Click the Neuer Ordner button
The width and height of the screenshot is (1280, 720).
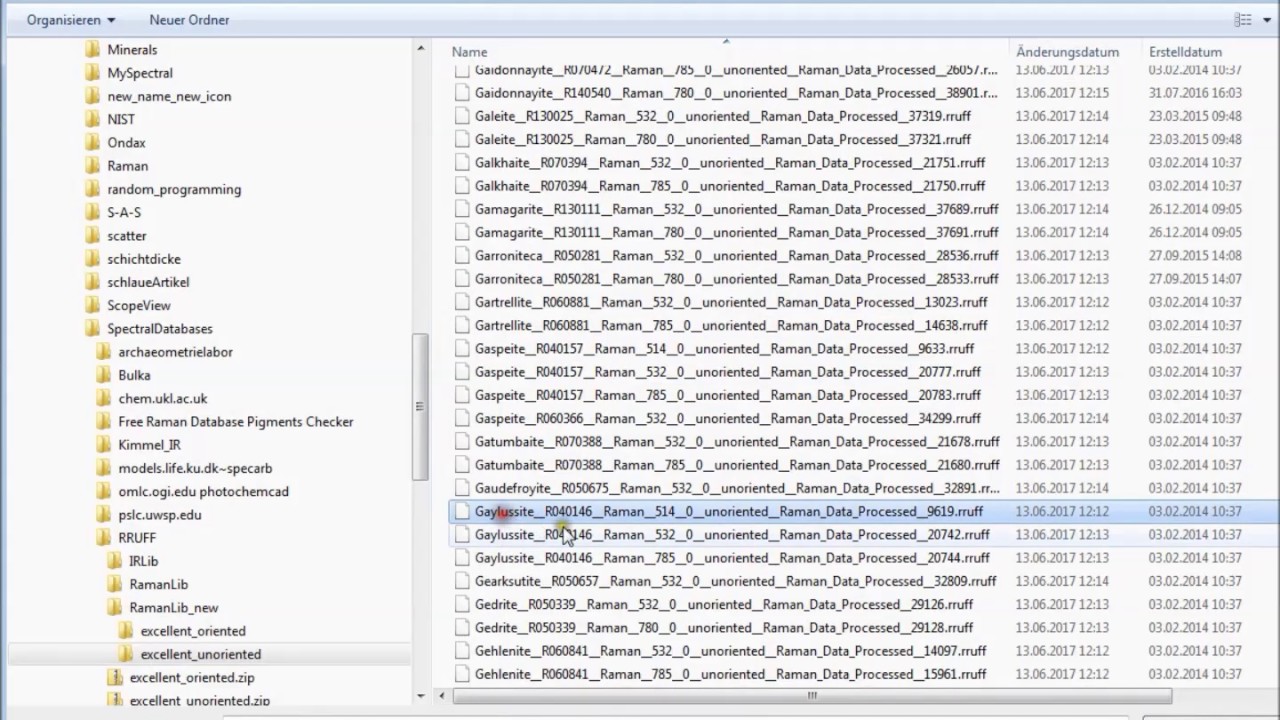click(x=189, y=20)
